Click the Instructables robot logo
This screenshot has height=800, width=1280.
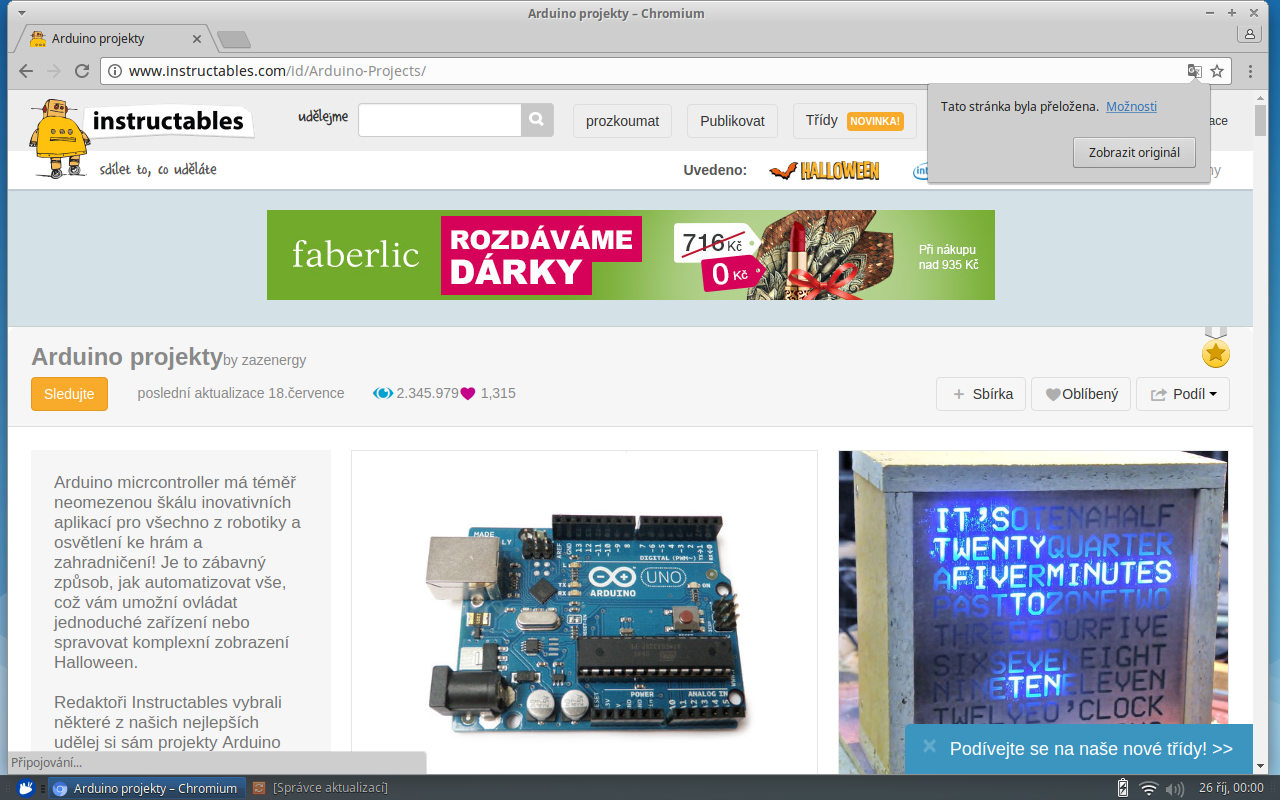60,137
